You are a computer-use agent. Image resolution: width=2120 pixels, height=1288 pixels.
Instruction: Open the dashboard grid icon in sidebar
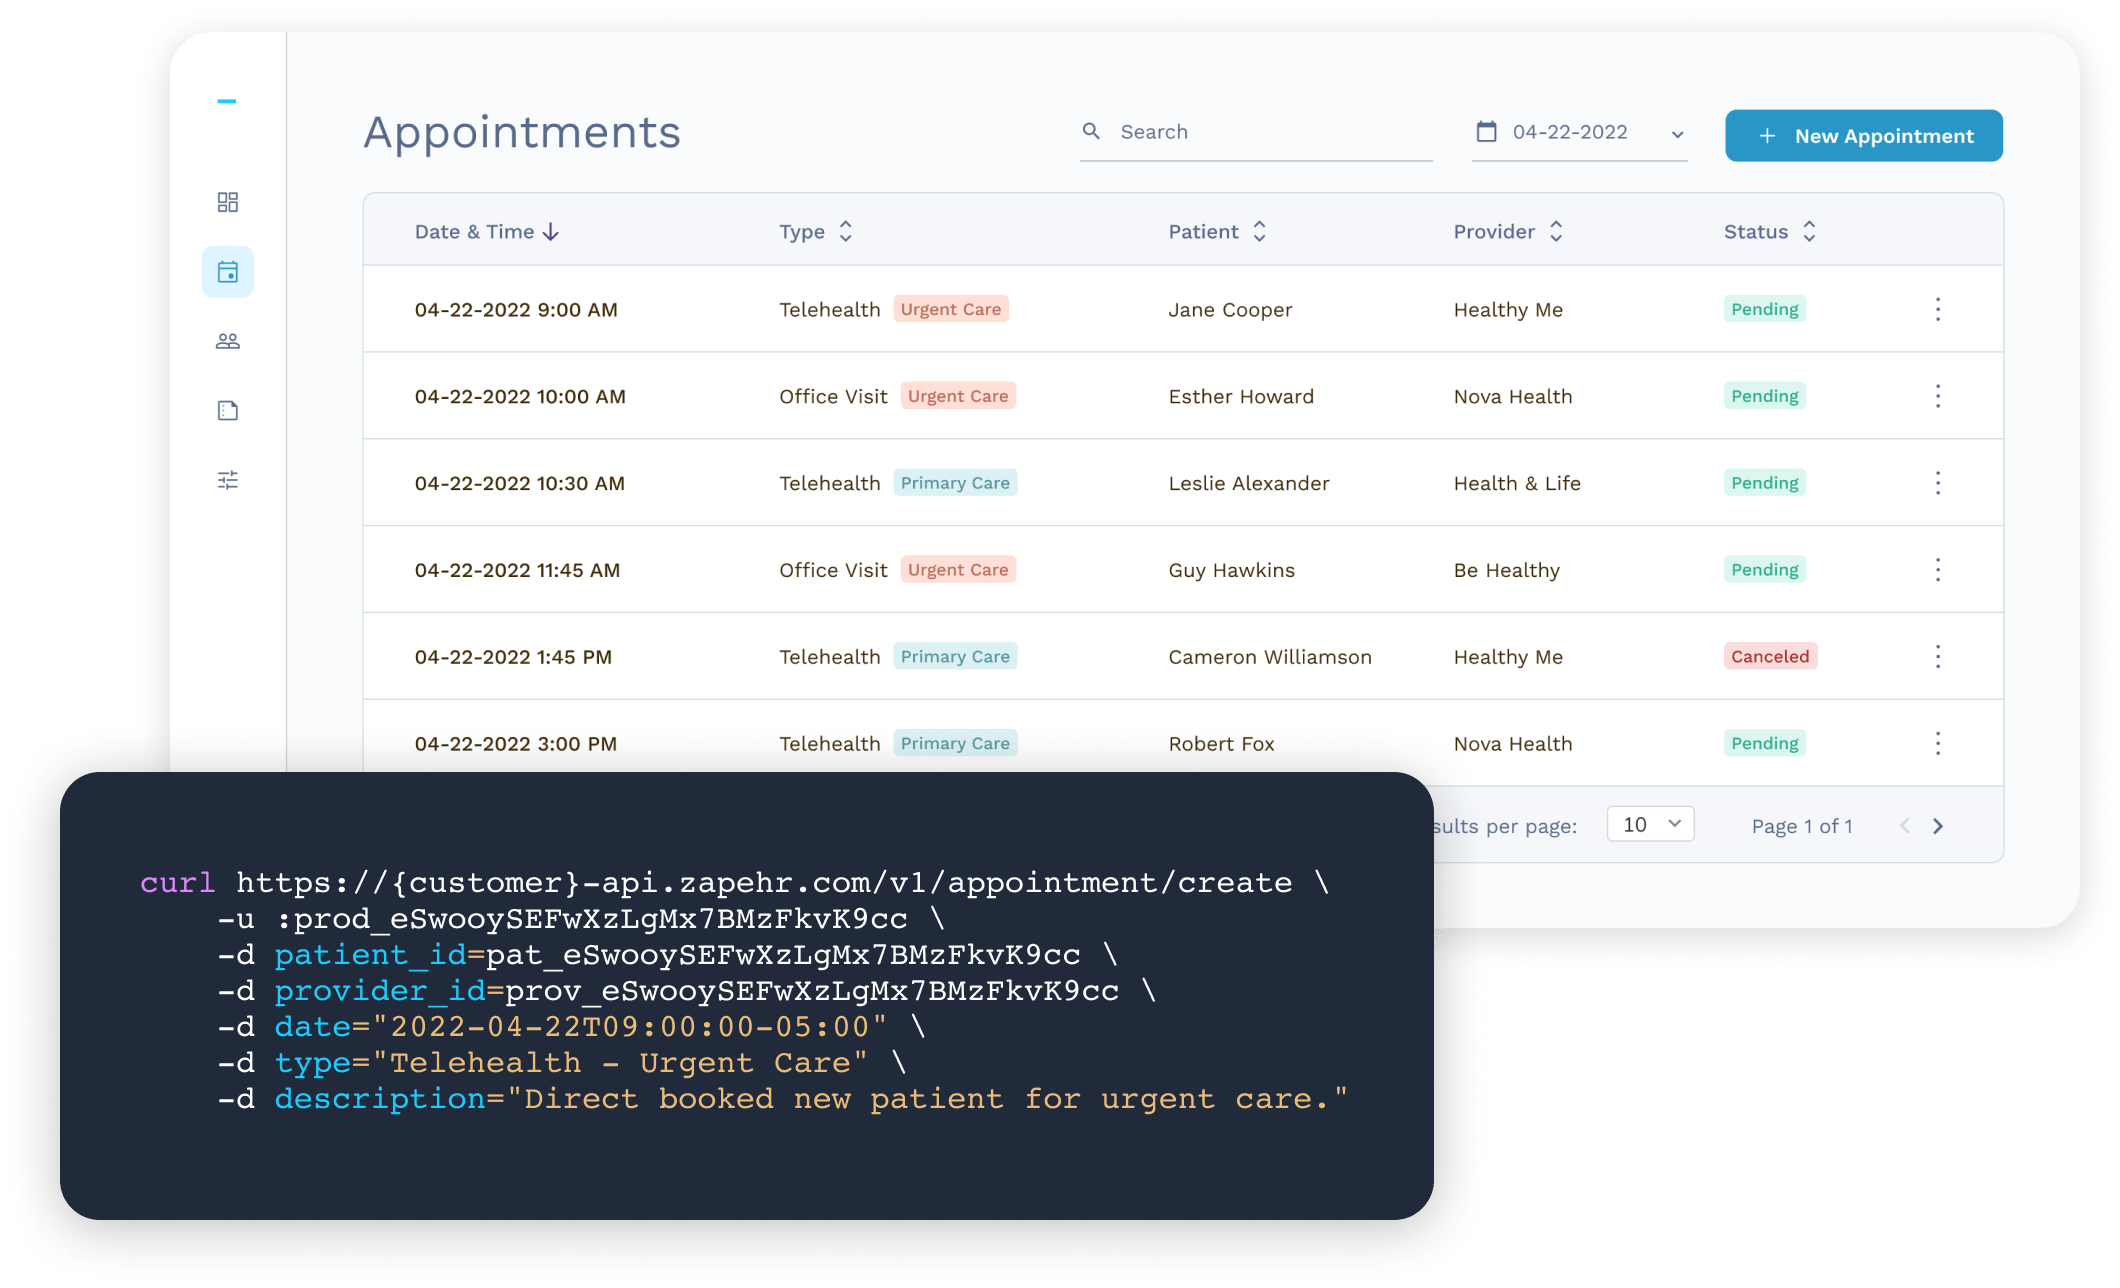click(228, 202)
